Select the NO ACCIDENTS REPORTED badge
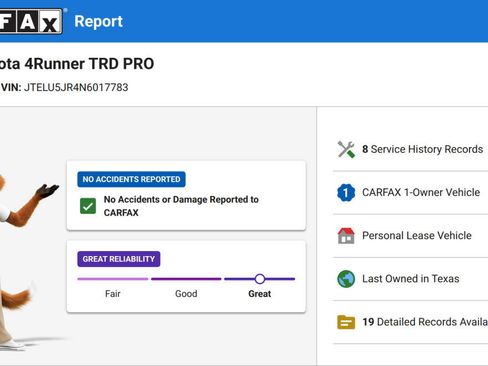This screenshot has width=488, height=366. 131,179
